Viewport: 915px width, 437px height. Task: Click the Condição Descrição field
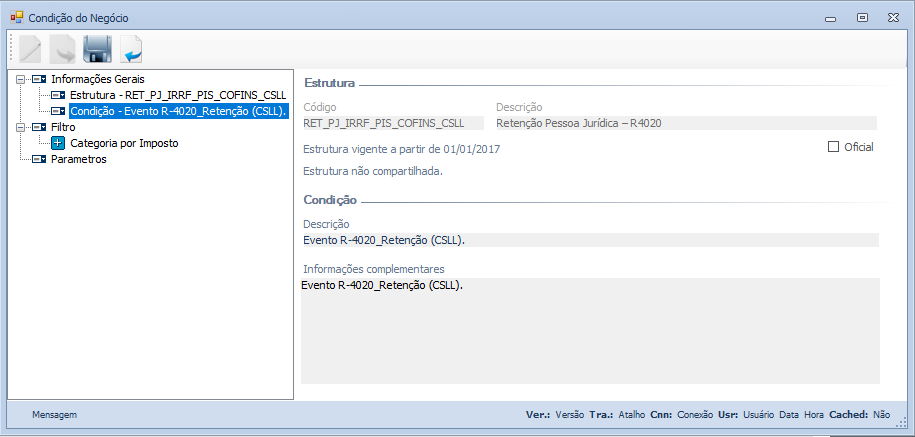point(591,240)
